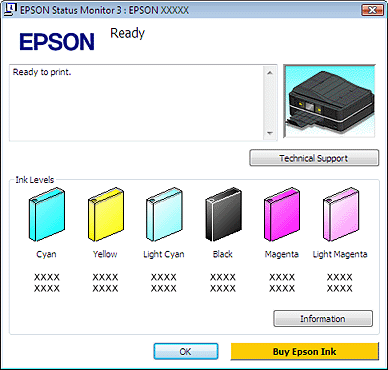
Task: Click the 'Ready to print.' message area
Action: [136, 103]
